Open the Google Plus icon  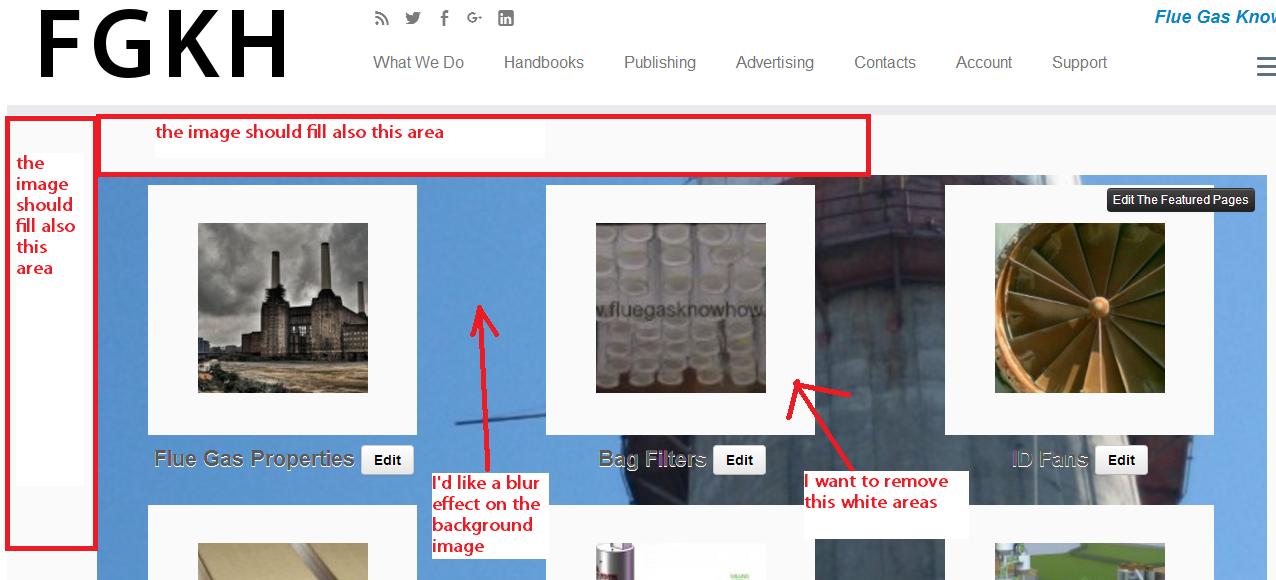tap(474, 18)
